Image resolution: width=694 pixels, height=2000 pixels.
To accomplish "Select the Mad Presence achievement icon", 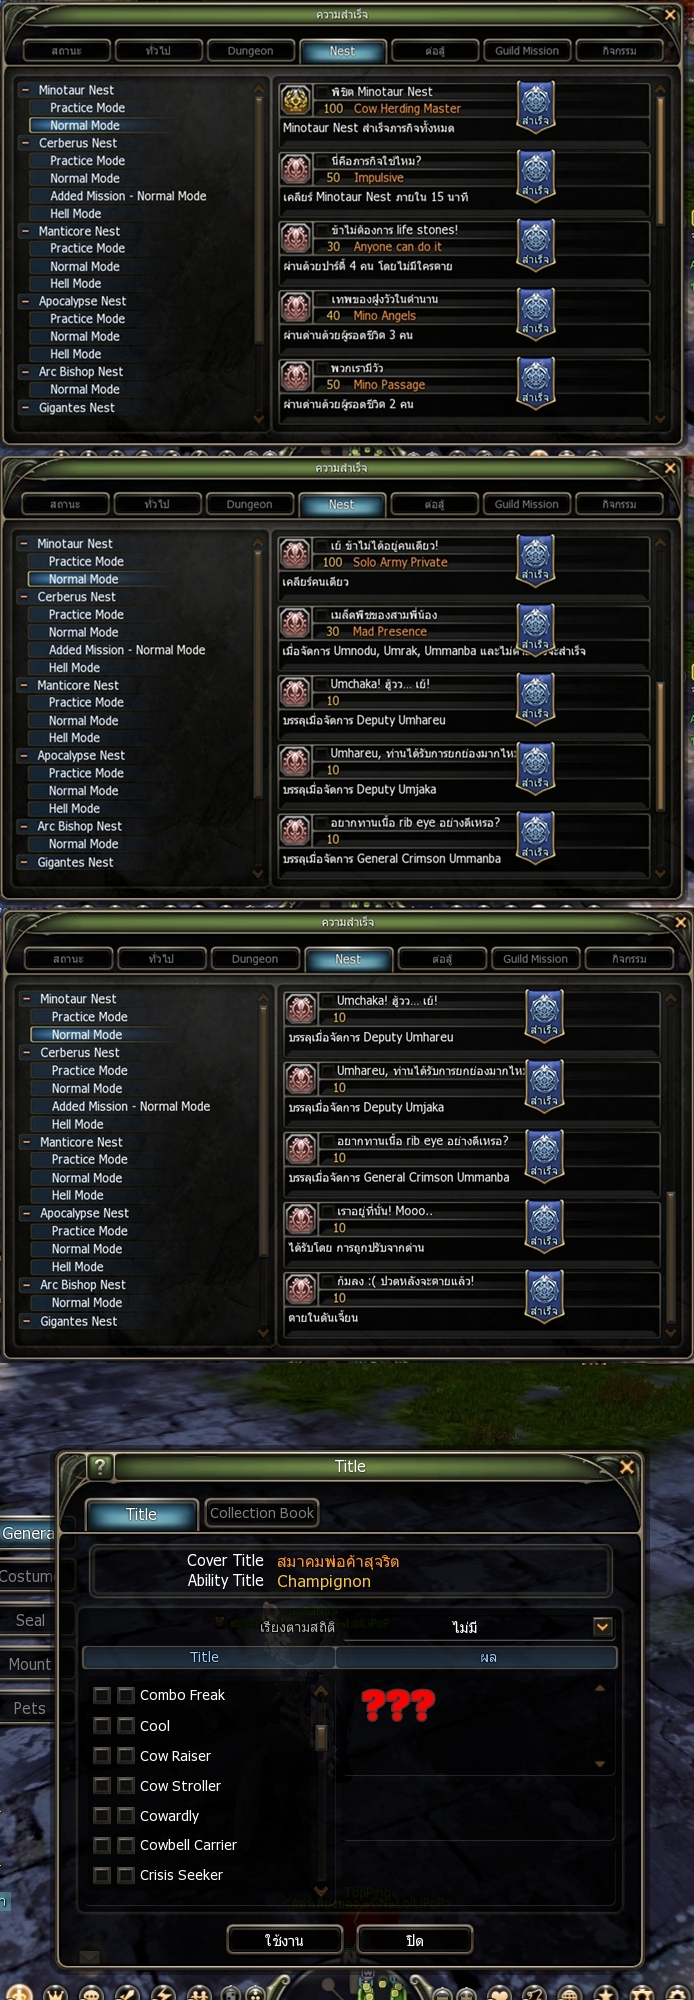I will pos(295,623).
